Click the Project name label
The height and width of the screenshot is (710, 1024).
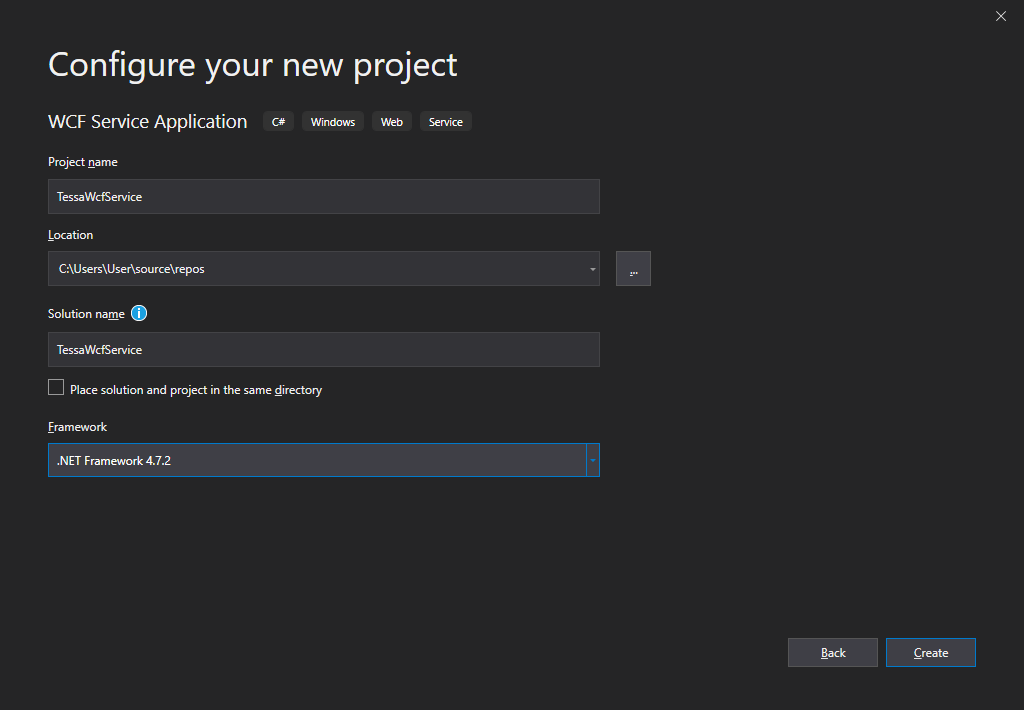[x=83, y=162]
